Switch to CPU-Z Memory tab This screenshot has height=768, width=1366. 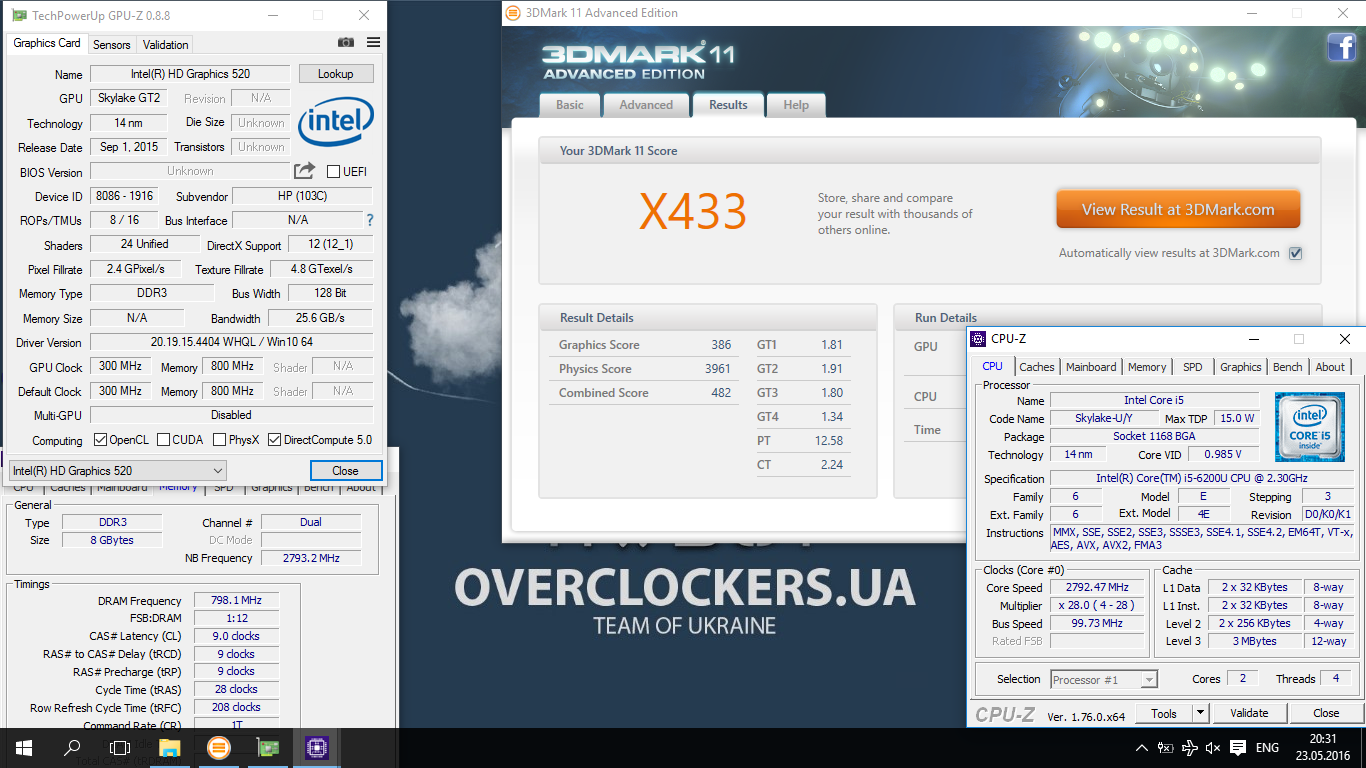tap(1147, 367)
